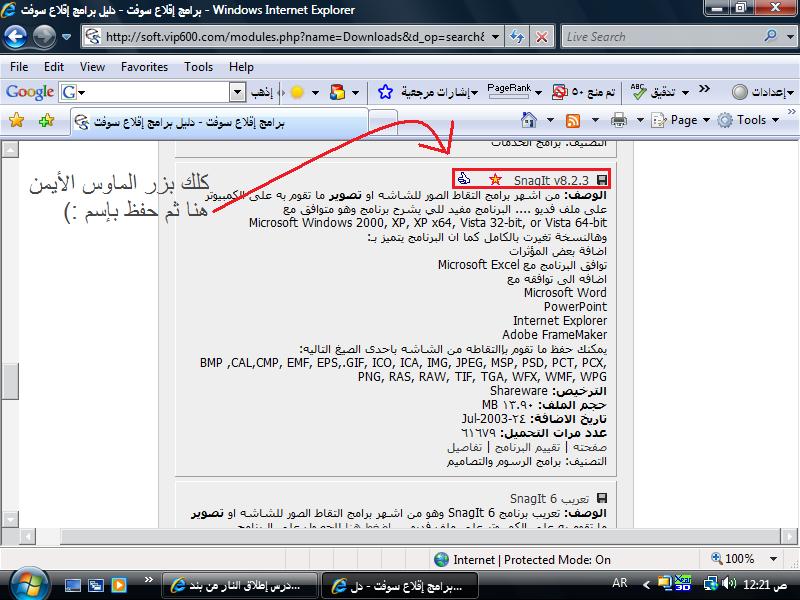Click the volume speaker tray icon
800x600 pixels.
point(730,583)
